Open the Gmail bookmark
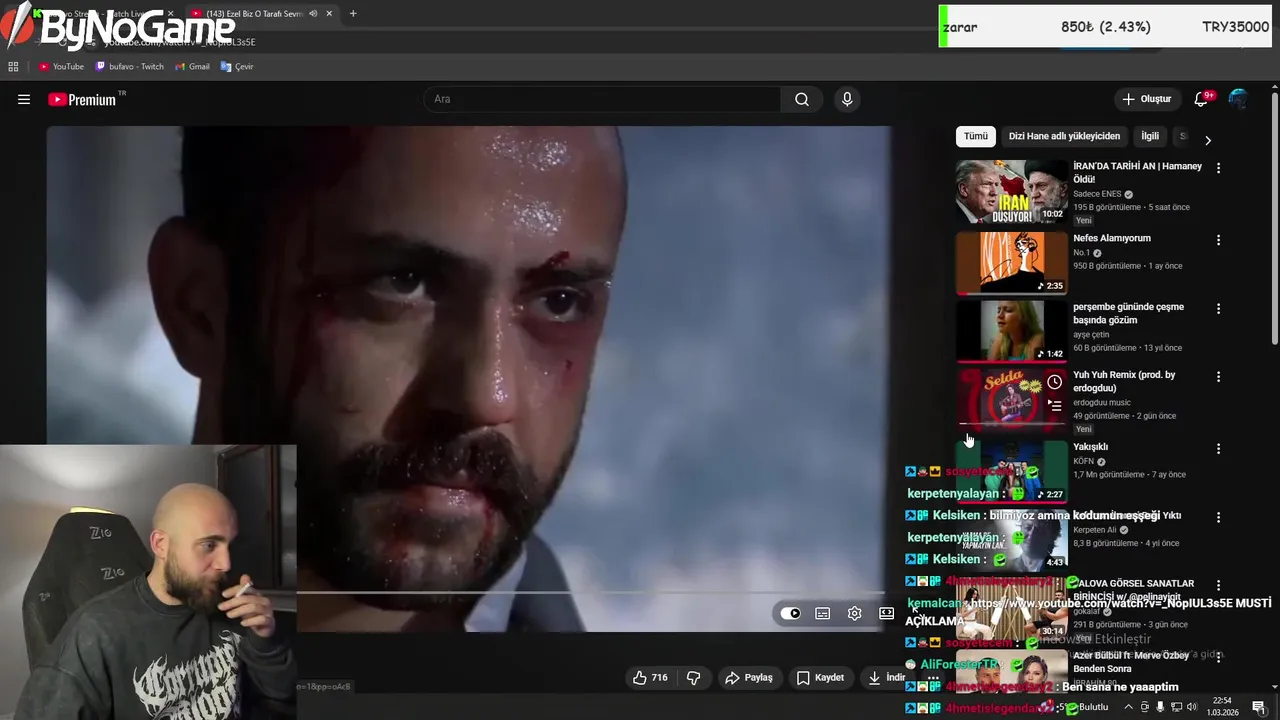1280x720 pixels. point(192,67)
